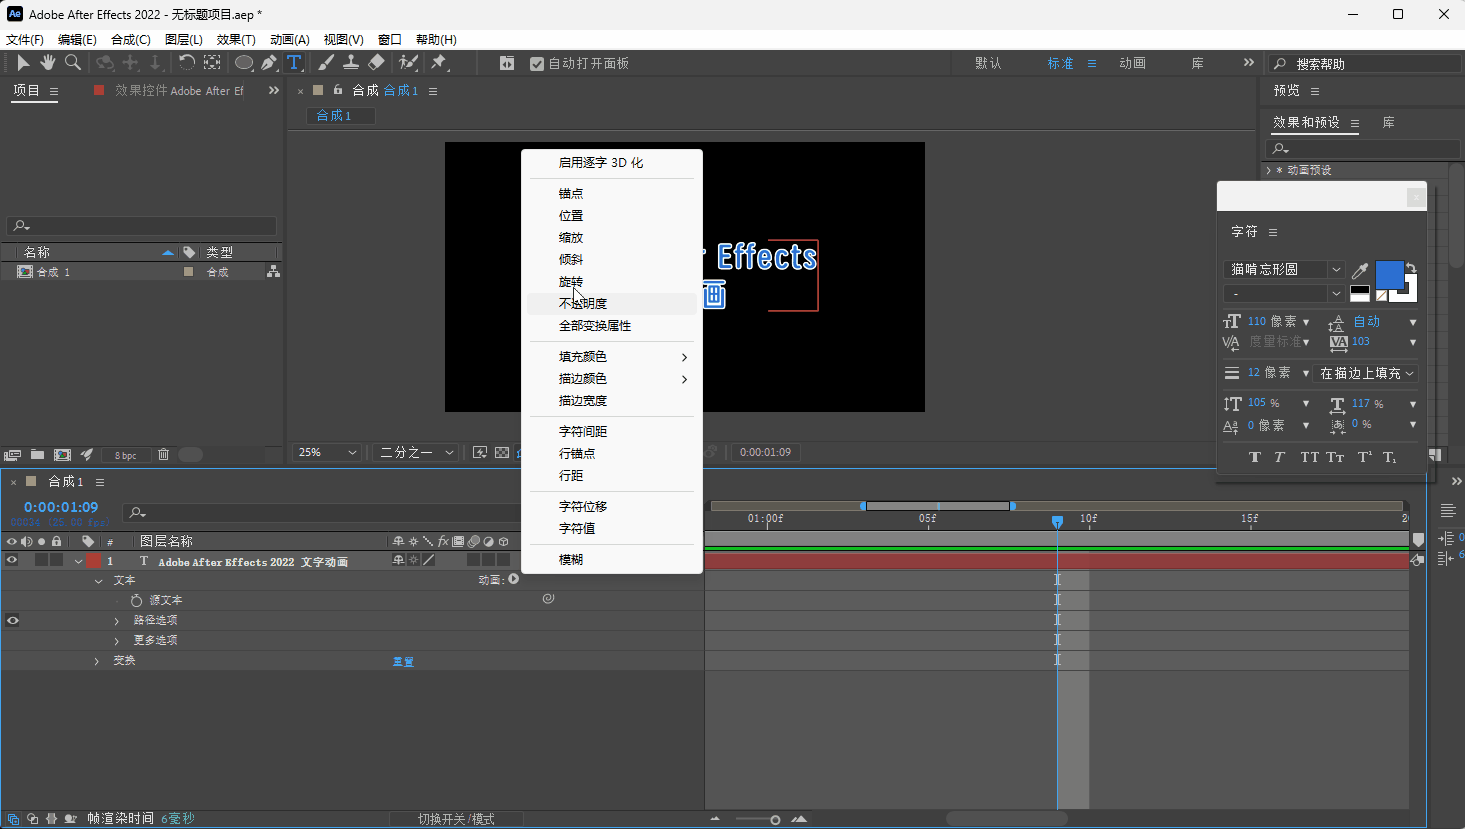Expand 更多选项 property group

tap(116, 641)
